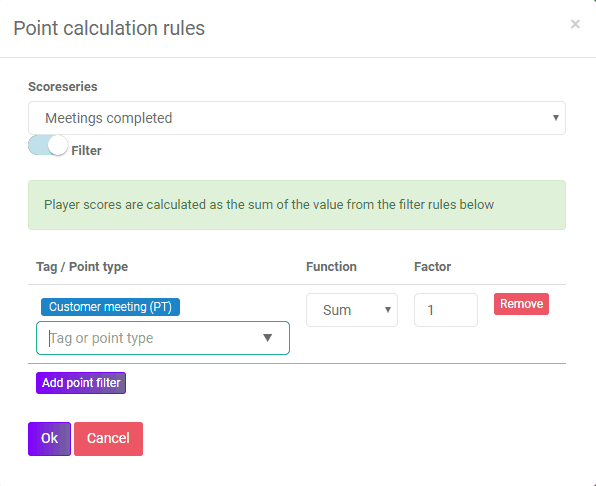The width and height of the screenshot is (596, 486).
Task: Click the Factor column header
Action: [432, 266]
